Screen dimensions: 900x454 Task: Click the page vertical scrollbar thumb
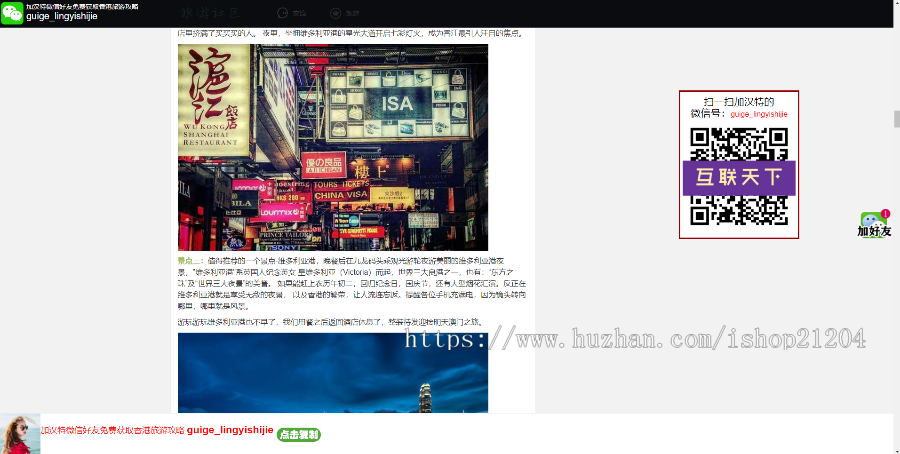pos(897,119)
